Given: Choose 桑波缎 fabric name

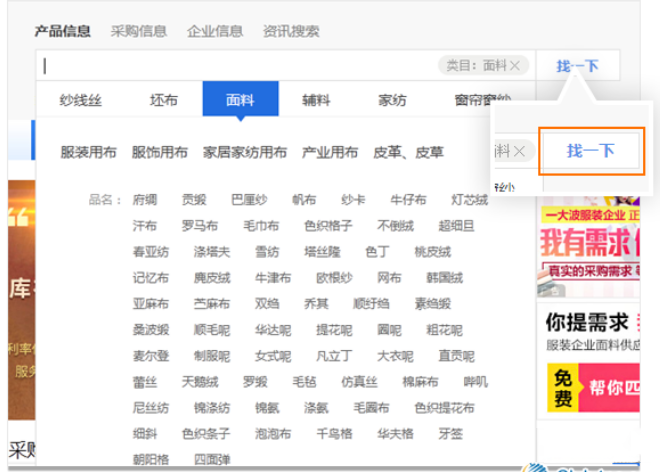Looking at the screenshot, I should coord(151,330).
